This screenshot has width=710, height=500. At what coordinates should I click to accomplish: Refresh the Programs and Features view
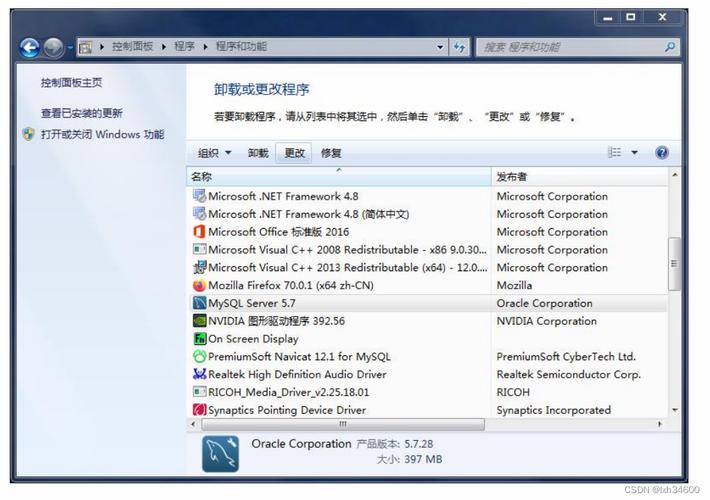click(460, 47)
